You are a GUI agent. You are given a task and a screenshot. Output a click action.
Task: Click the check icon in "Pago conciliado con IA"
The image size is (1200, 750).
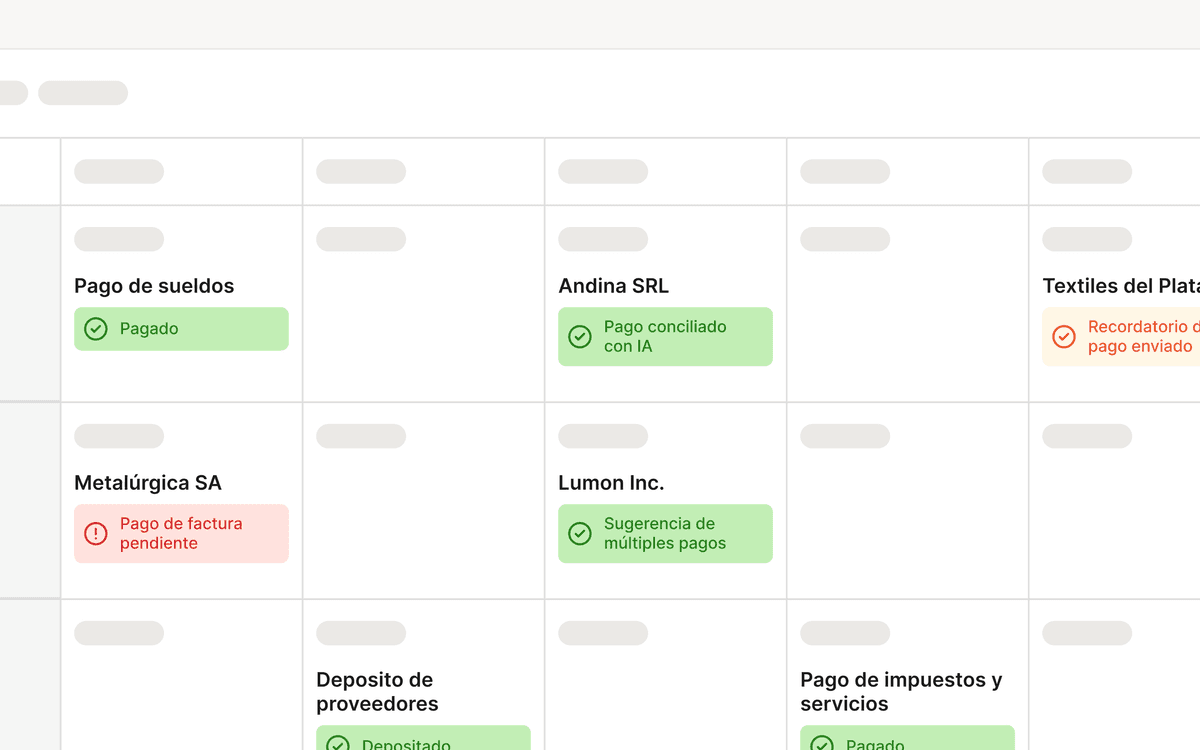pyautogui.click(x=580, y=337)
